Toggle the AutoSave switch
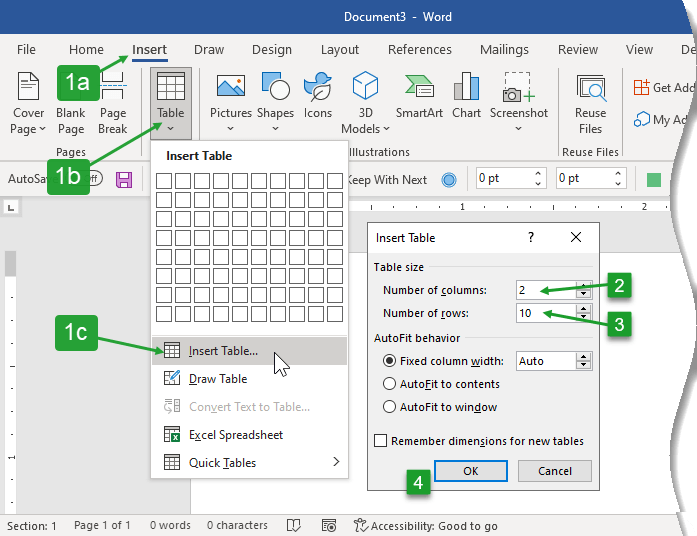 91,179
